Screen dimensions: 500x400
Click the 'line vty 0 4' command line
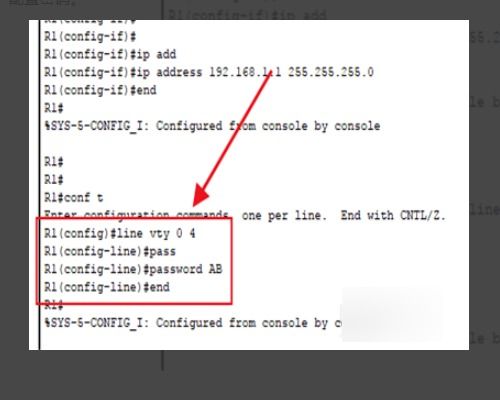(x=120, y=234)
